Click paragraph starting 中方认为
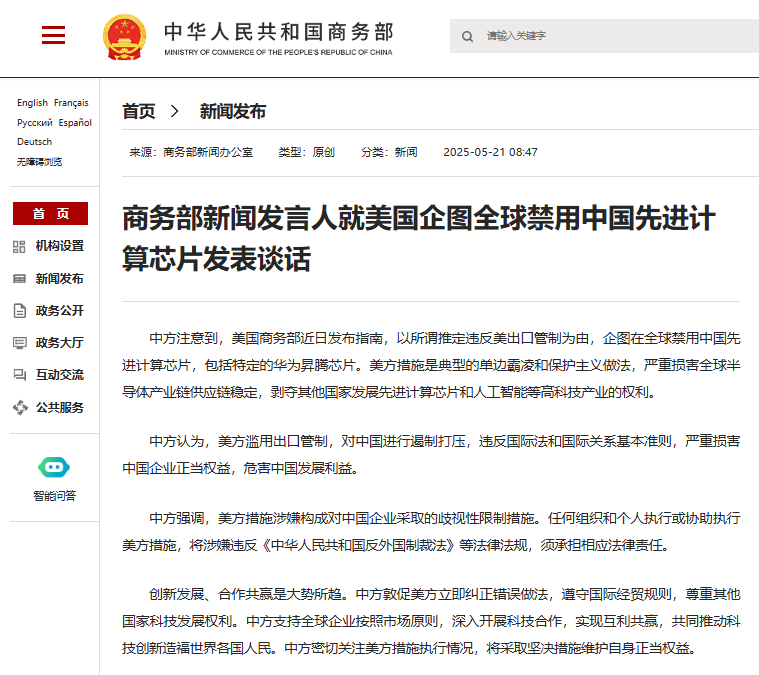This screenshot has width=759, height=675. click(431, 455)
